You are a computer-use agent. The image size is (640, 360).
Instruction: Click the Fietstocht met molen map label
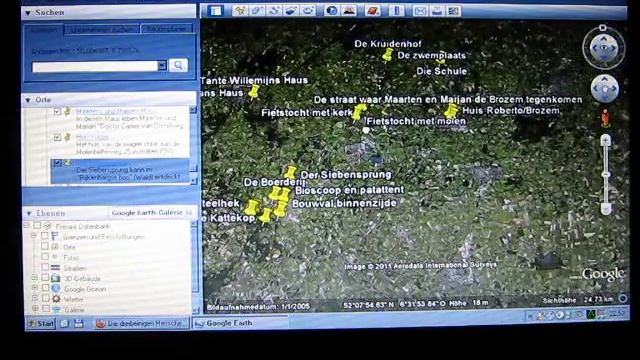pos(416,121)
